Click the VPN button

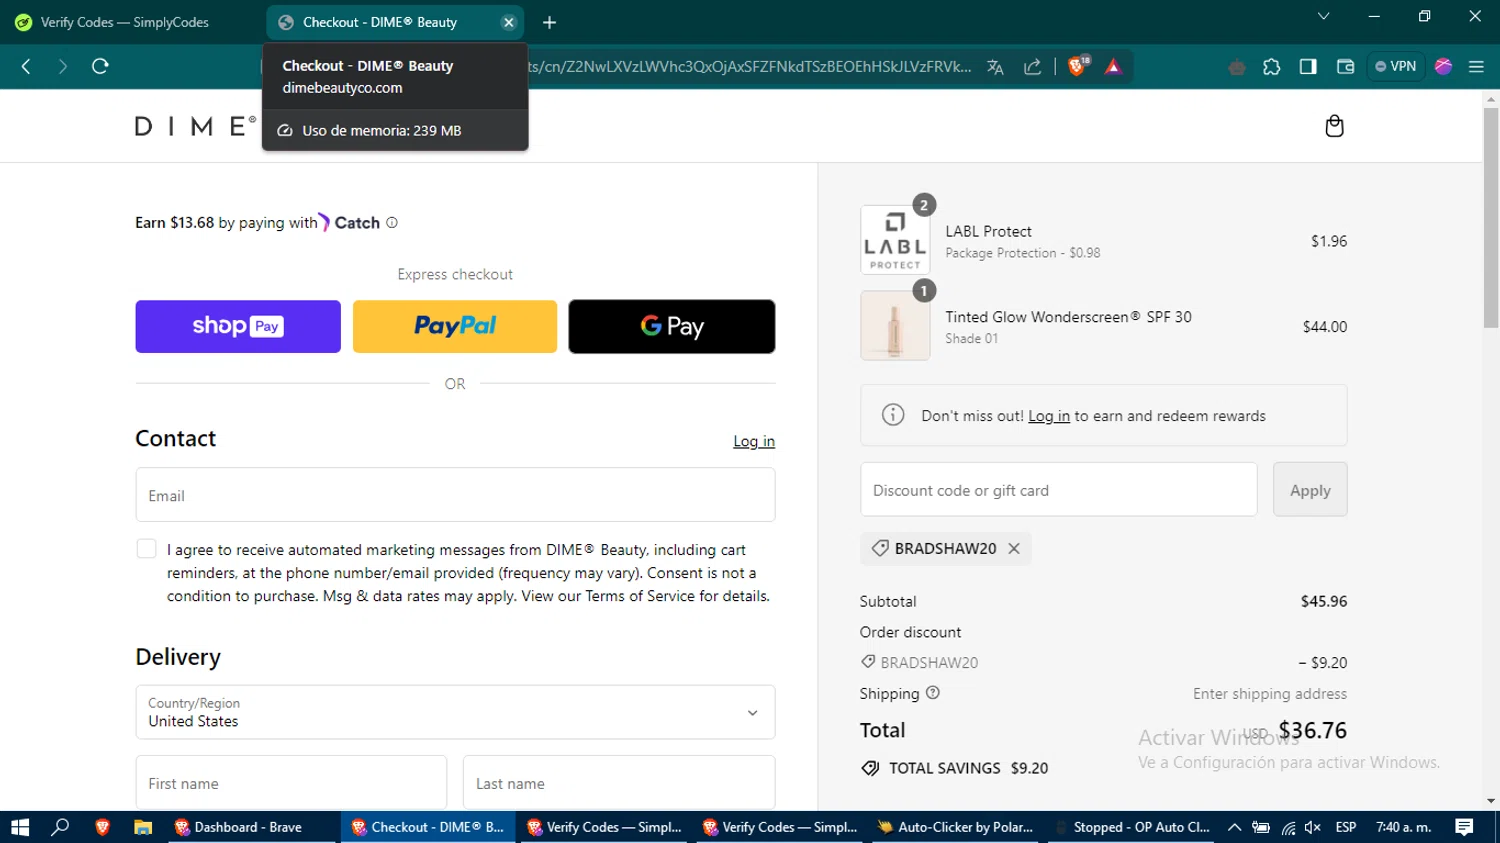coord(1396,67)
